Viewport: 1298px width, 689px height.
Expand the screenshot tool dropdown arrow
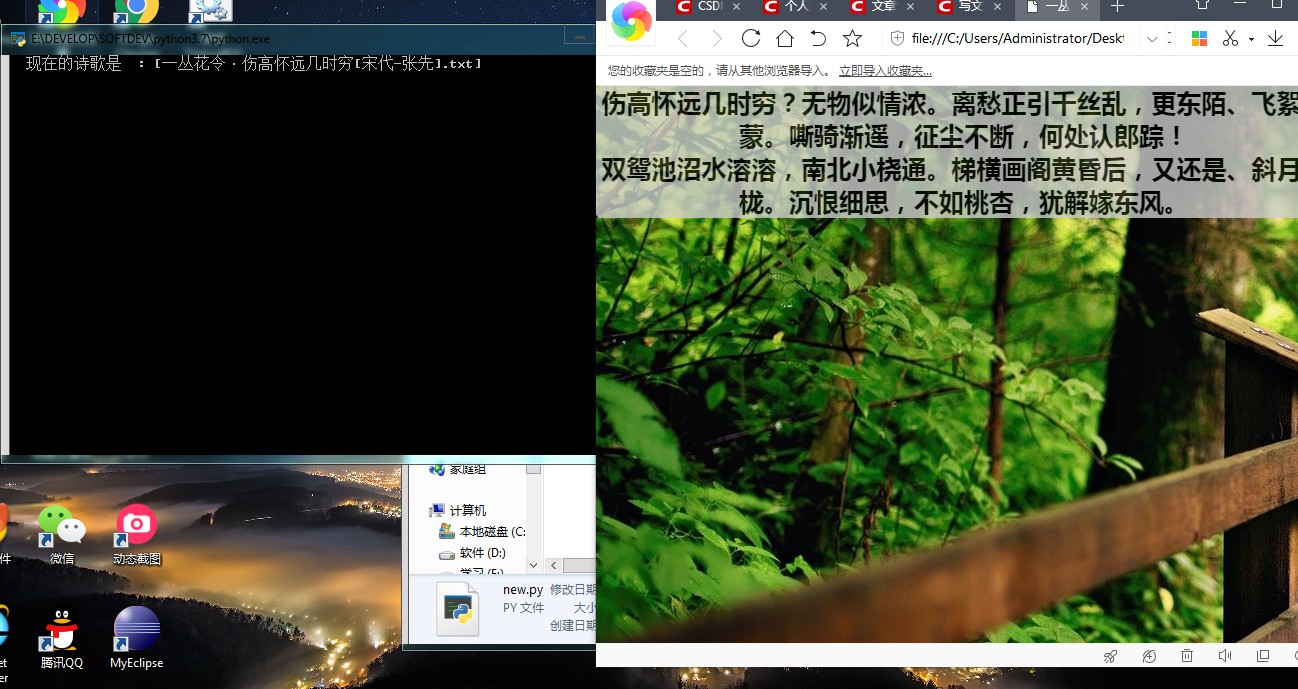[x=1251, y=38]
